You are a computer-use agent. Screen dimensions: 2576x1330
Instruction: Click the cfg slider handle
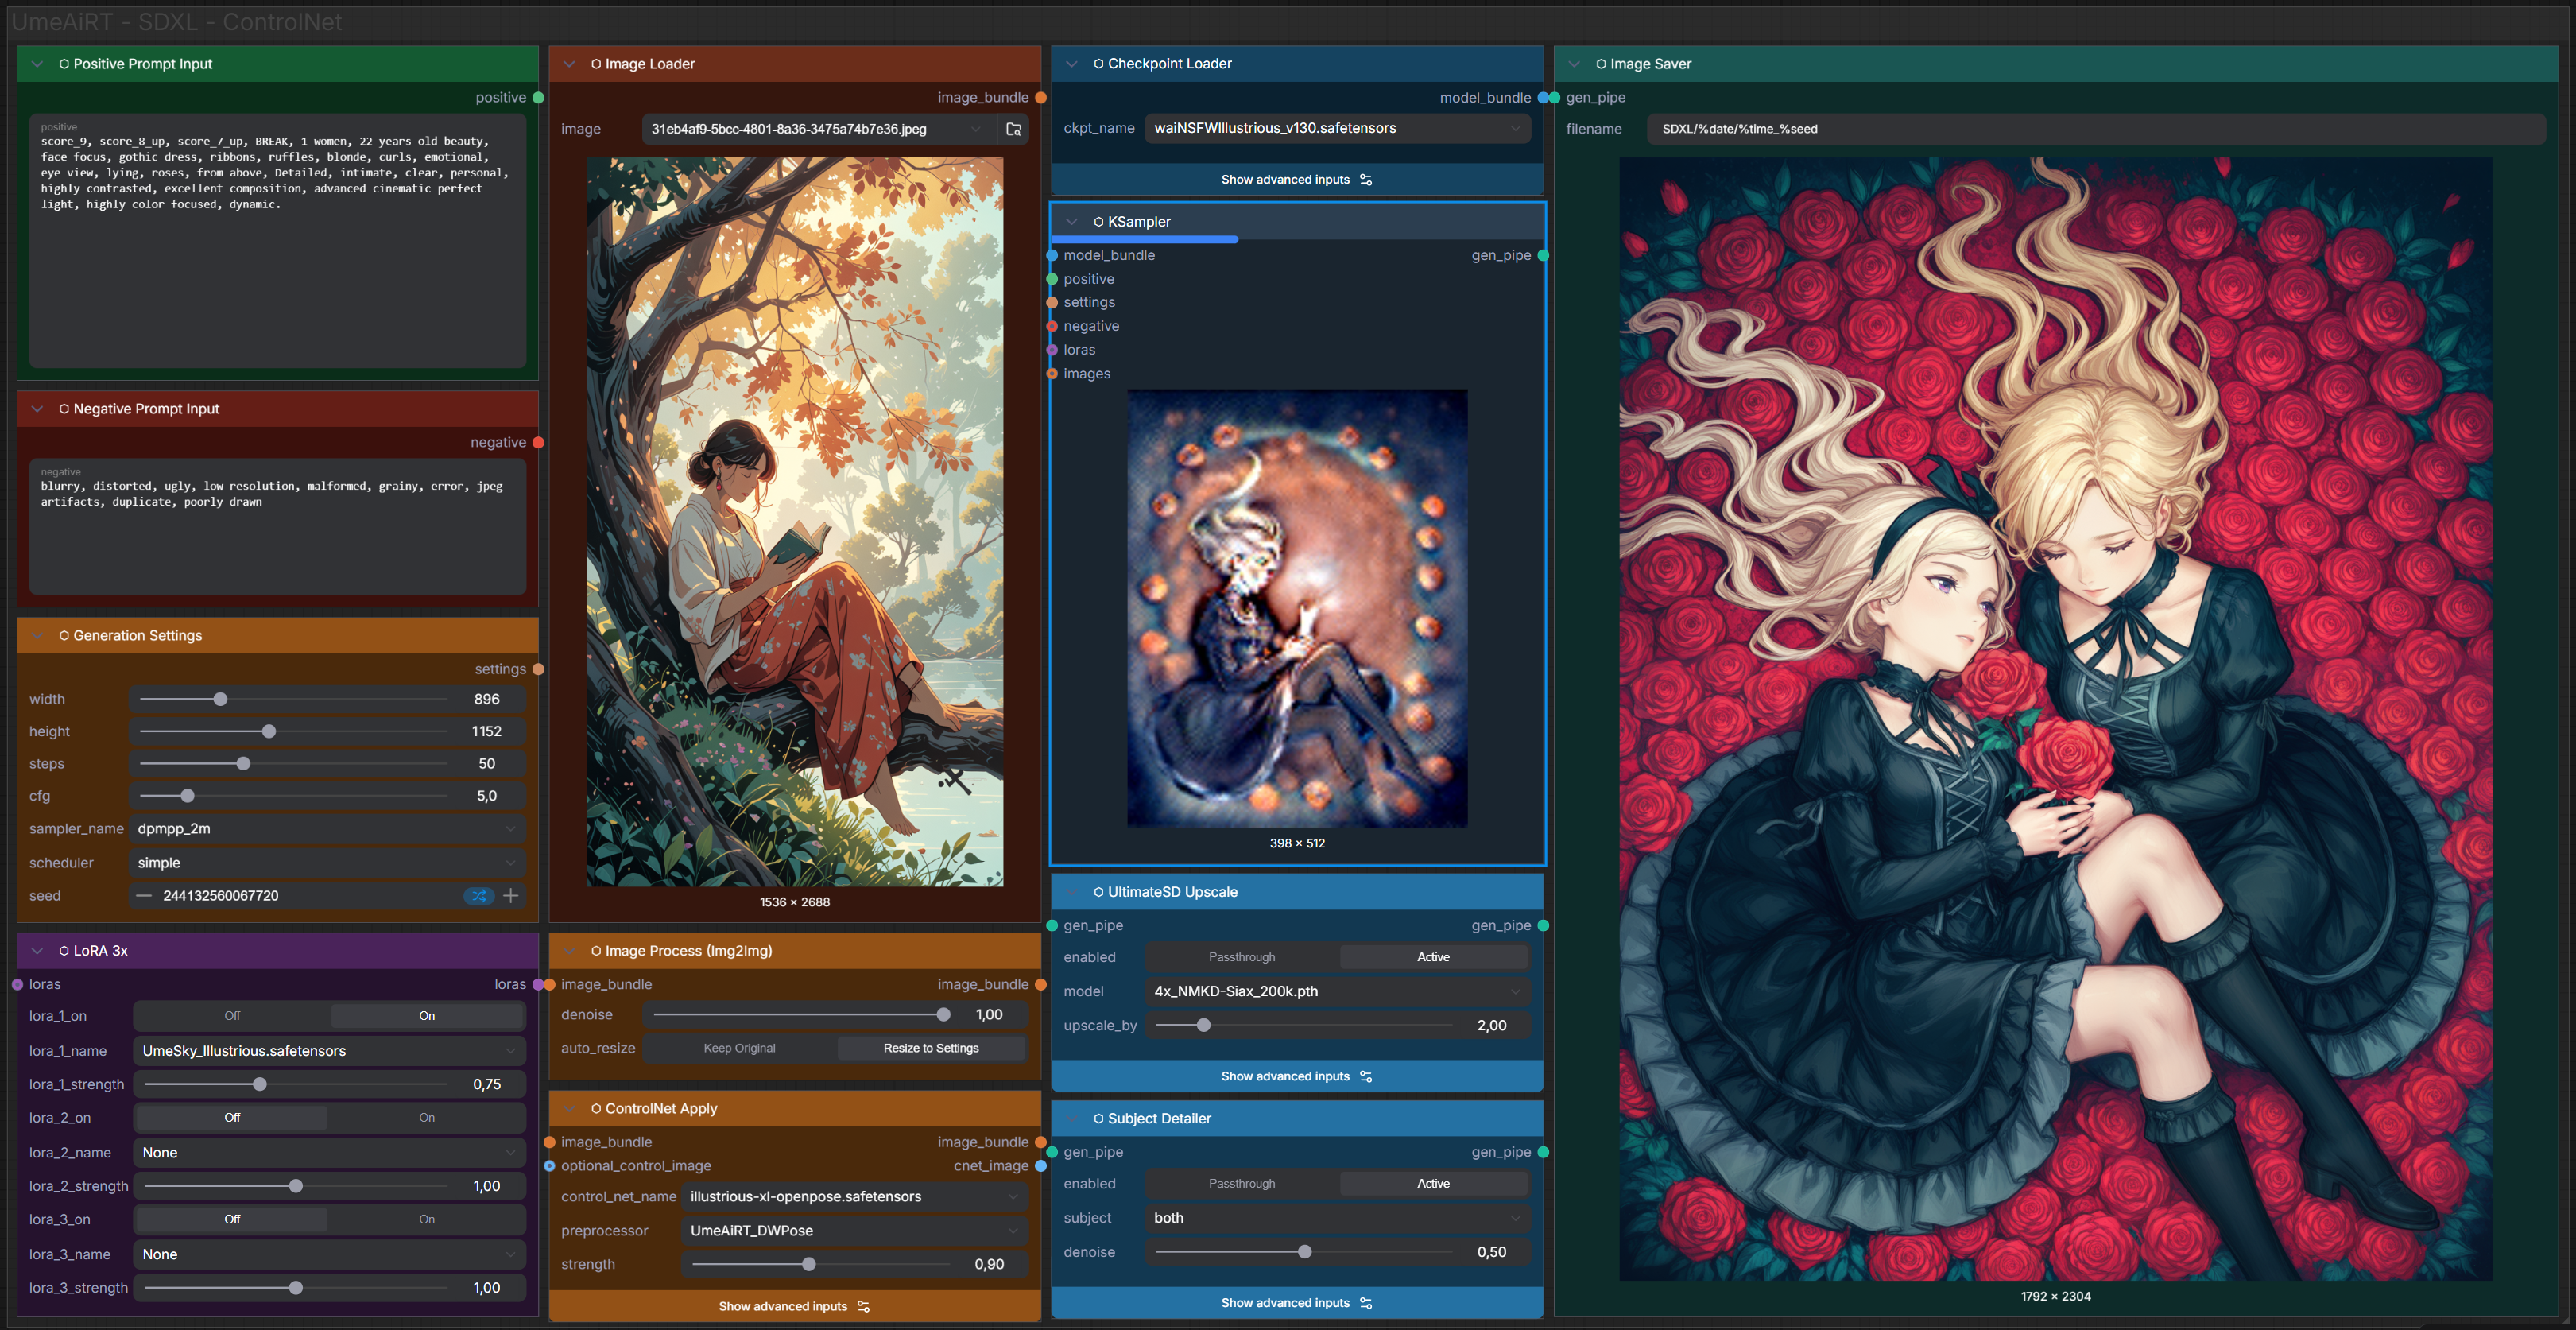point(187,796)
